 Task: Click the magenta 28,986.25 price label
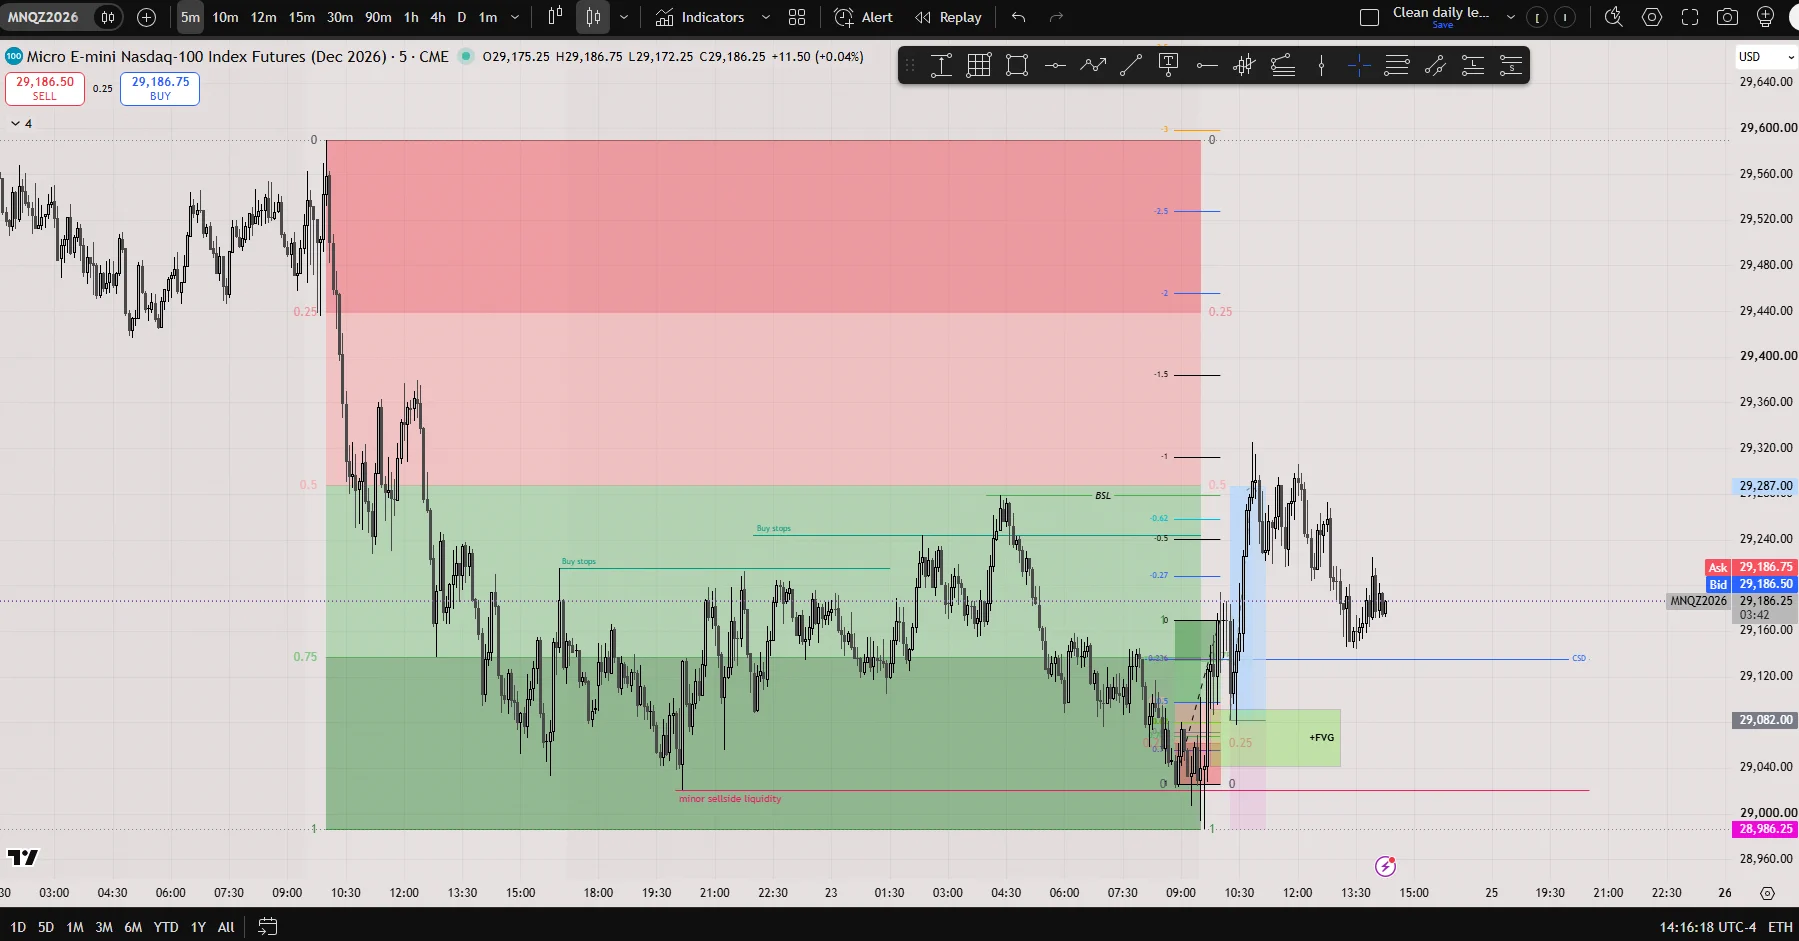tap(1765, 829)
